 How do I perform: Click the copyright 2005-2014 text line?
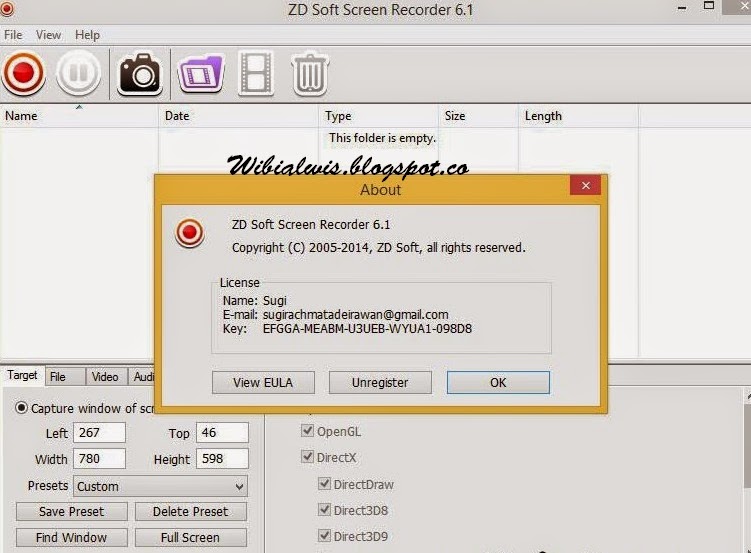coord(378,248)
